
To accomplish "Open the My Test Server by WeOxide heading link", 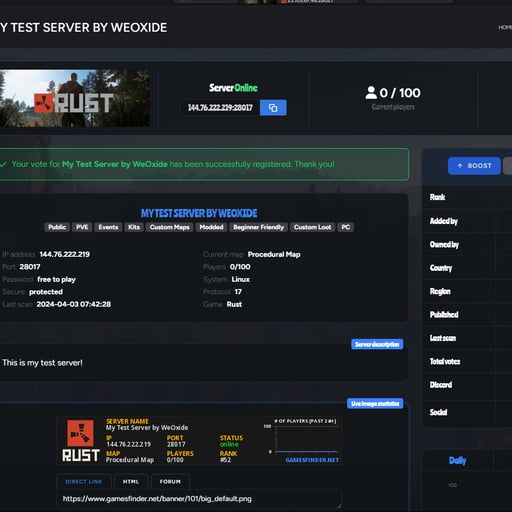I will click(x=199, y=213).
